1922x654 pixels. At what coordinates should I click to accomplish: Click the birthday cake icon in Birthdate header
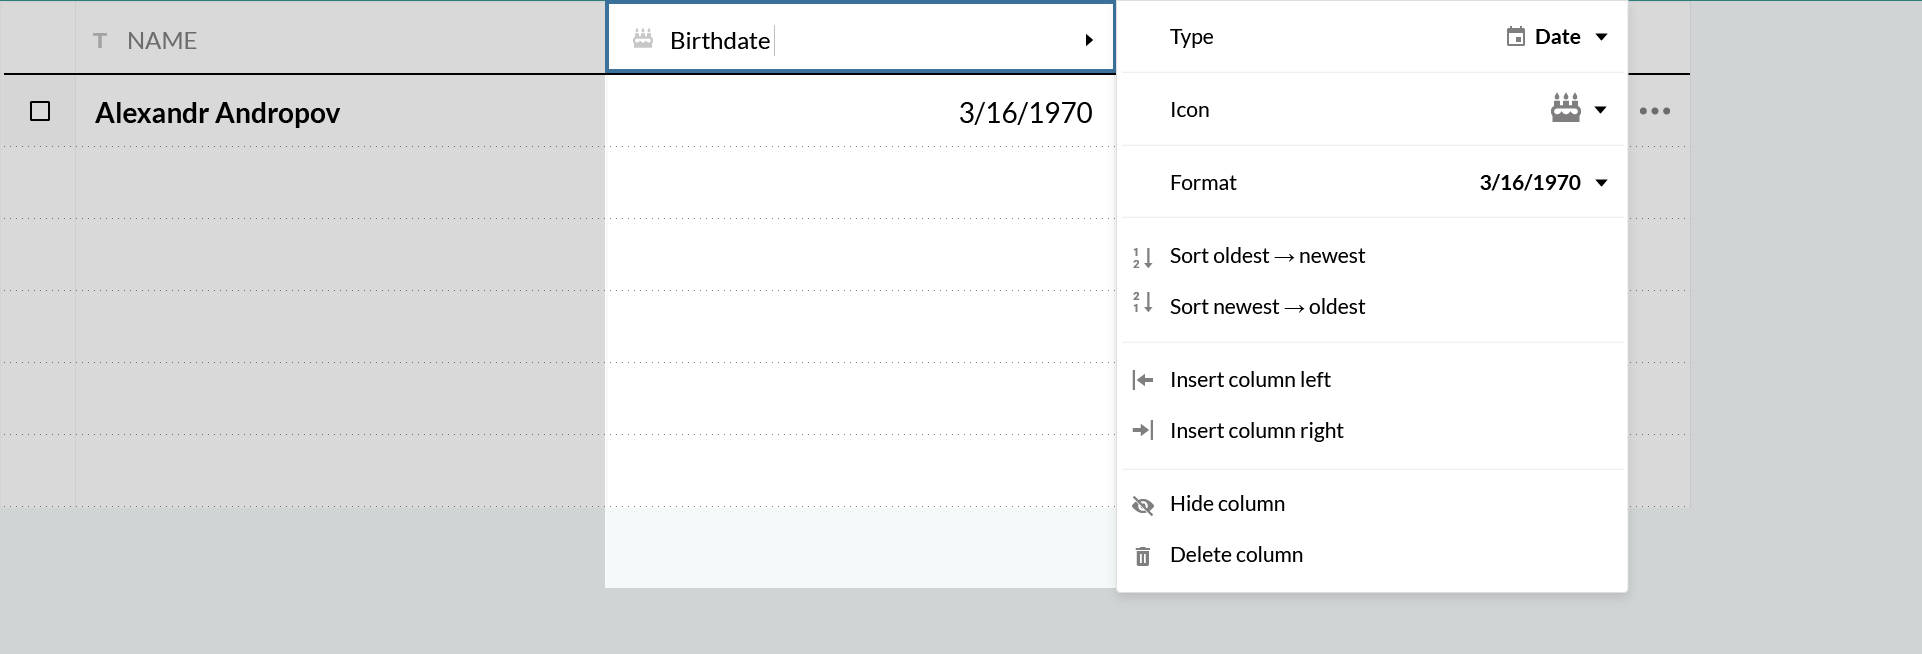click(643, 39)
